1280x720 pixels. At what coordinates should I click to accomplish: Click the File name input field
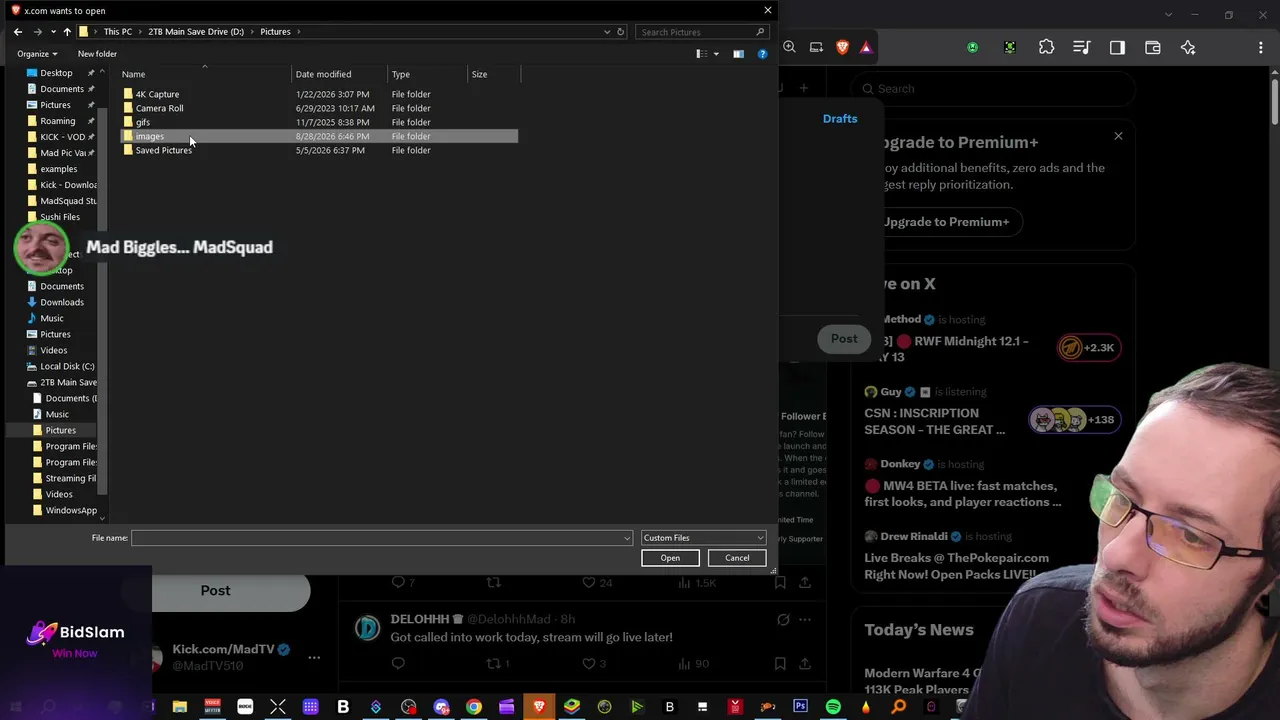[377, 538]
